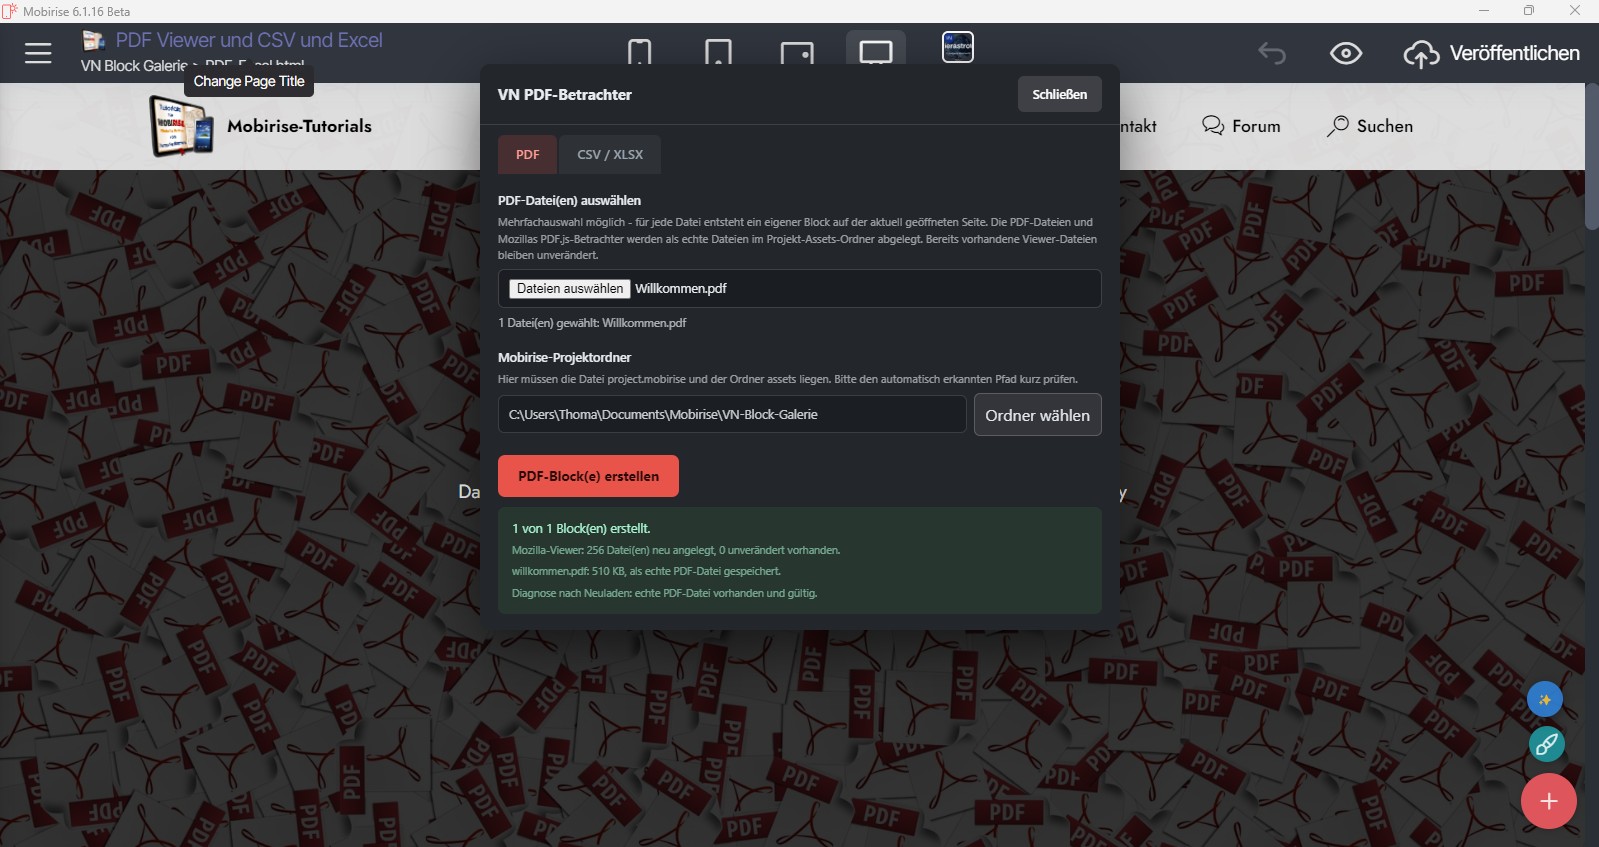Click the Mobirise-Tutorials logo image
1599x847 pixels.
point(182,126)
